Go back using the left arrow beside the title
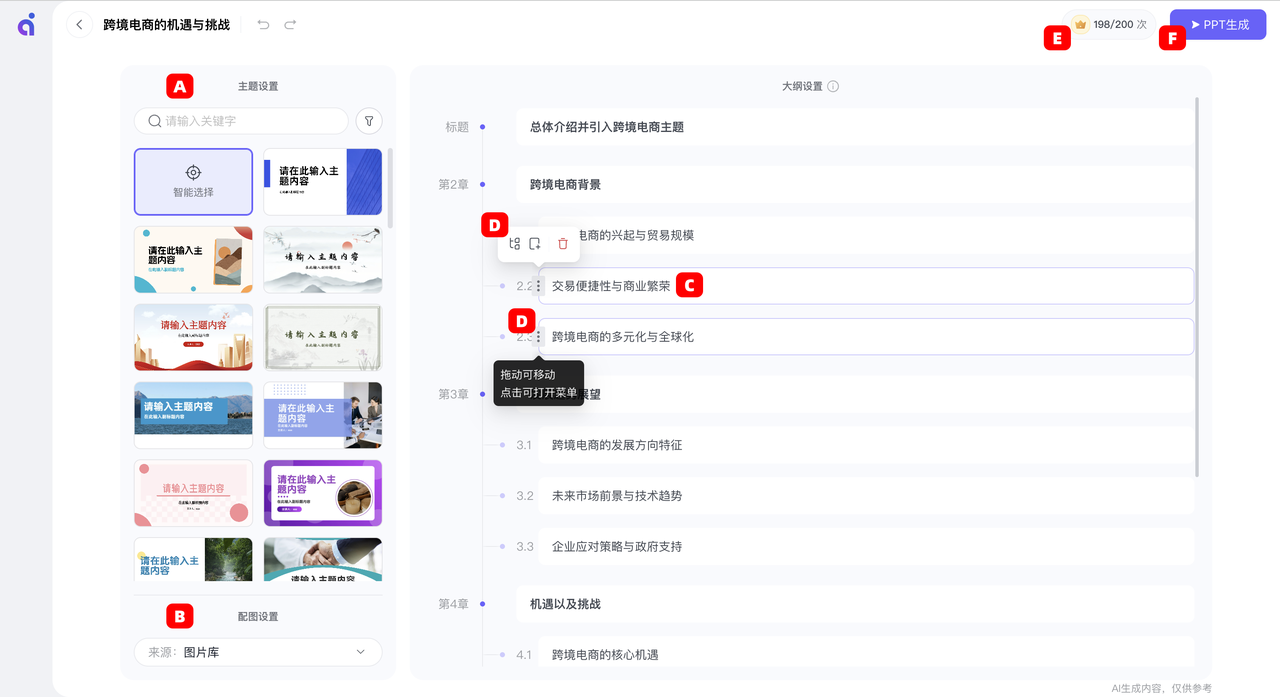1280x697 pixels. pyautogui.click(x=79, y=24)
